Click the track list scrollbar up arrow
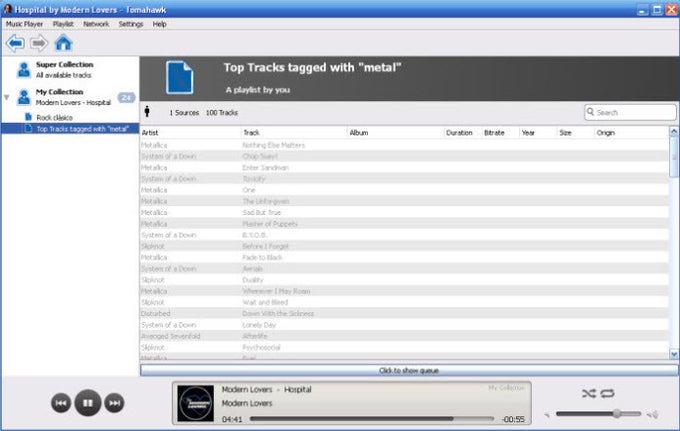The width and height of the screenshot is (680, 431). point(673,131)
